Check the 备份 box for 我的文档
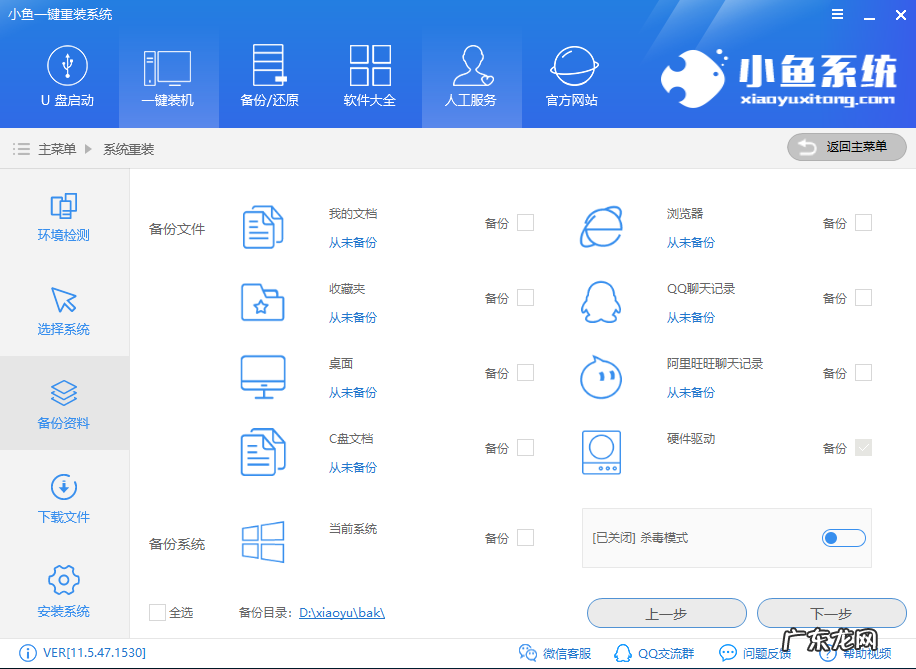The width and height of the screenshot is (916, 669). 525,223
